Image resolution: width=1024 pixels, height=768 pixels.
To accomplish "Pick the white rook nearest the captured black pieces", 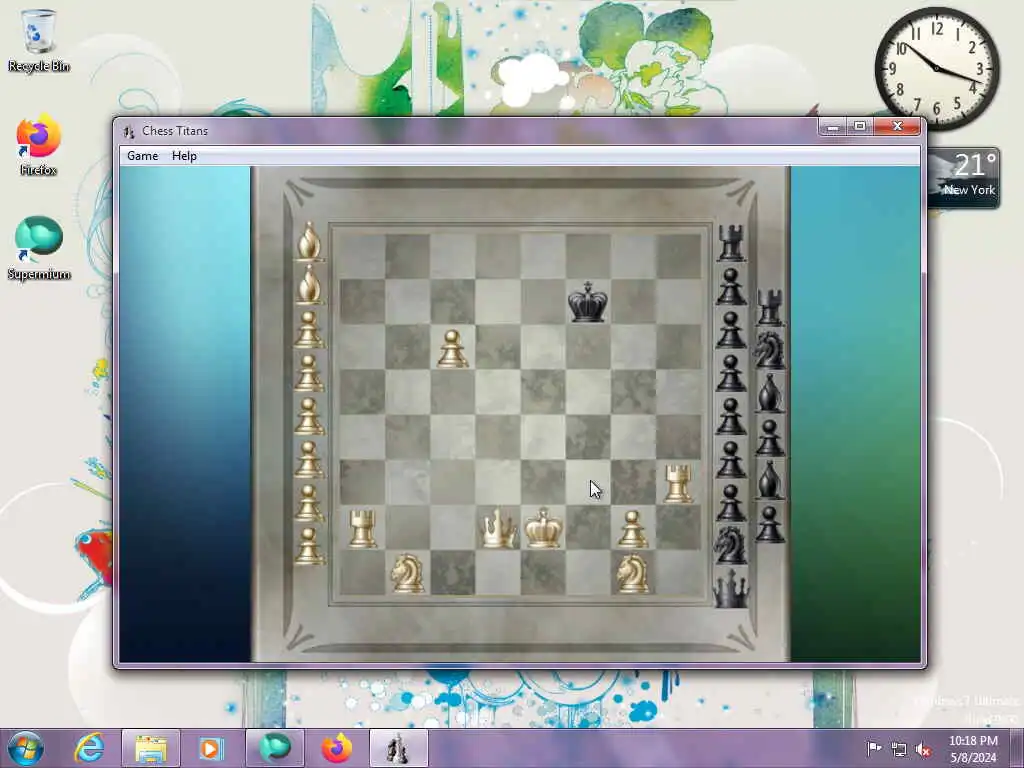I will (679, 484).
